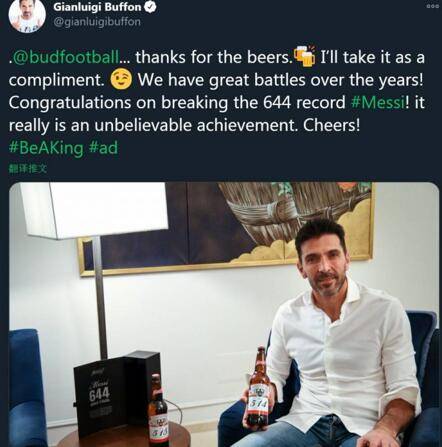Open the @budfootball mention
Image resolution: width=442 pixels, height=447 pixels.
pos(65,57)
